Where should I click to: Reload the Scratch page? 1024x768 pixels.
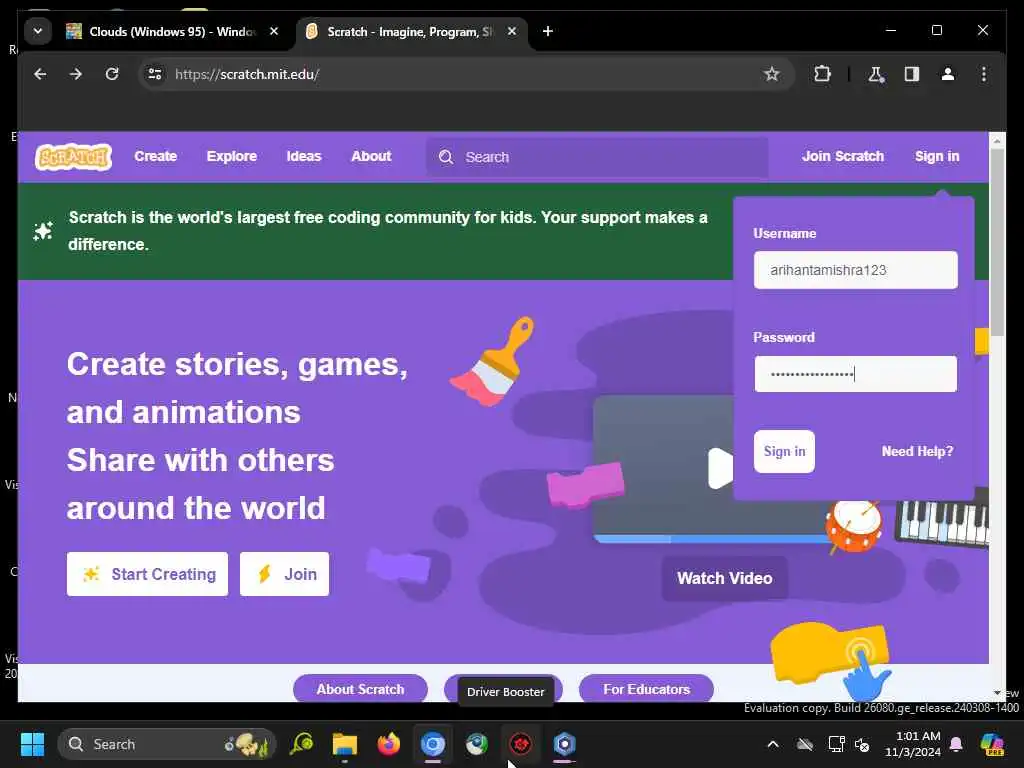coord(112,74)
